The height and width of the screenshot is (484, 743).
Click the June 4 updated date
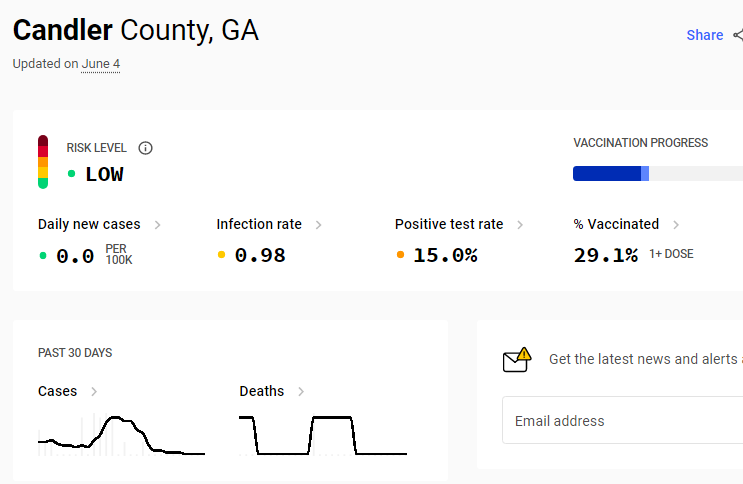tap(100, 64)
